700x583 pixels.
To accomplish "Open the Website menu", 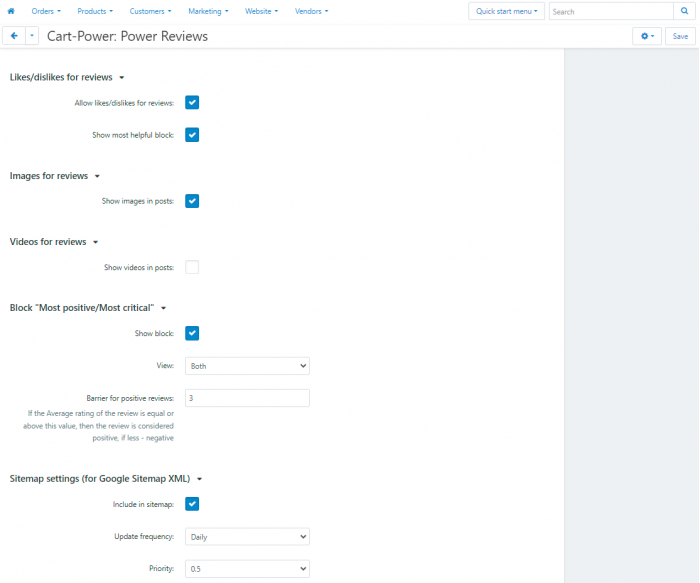I will coord(261,11).
